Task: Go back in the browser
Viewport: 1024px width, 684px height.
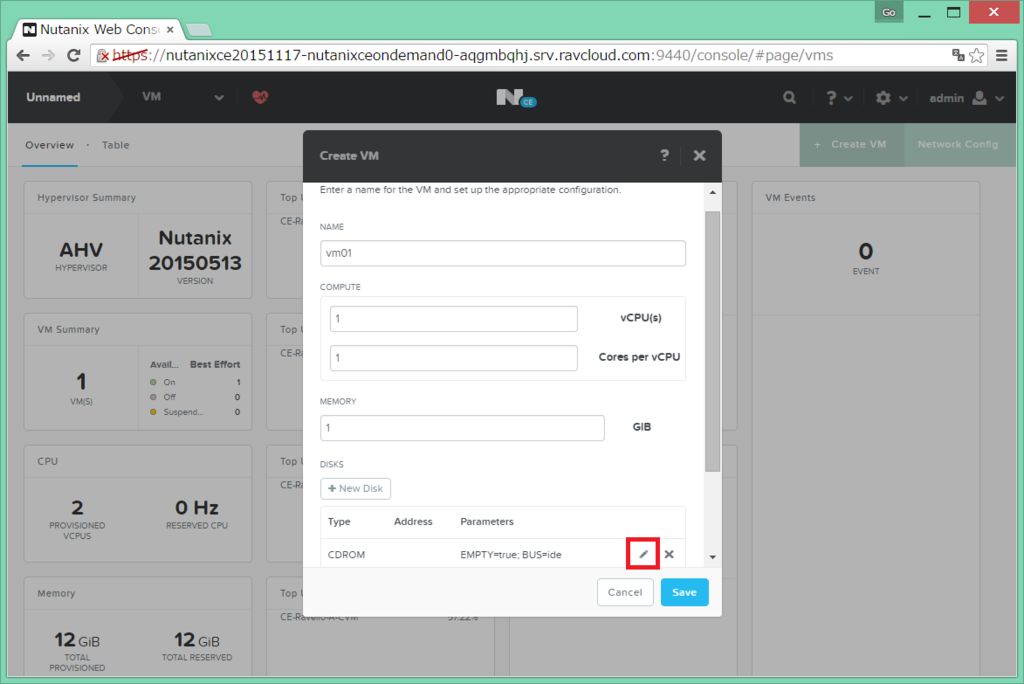Action: (x=23, y=56)
